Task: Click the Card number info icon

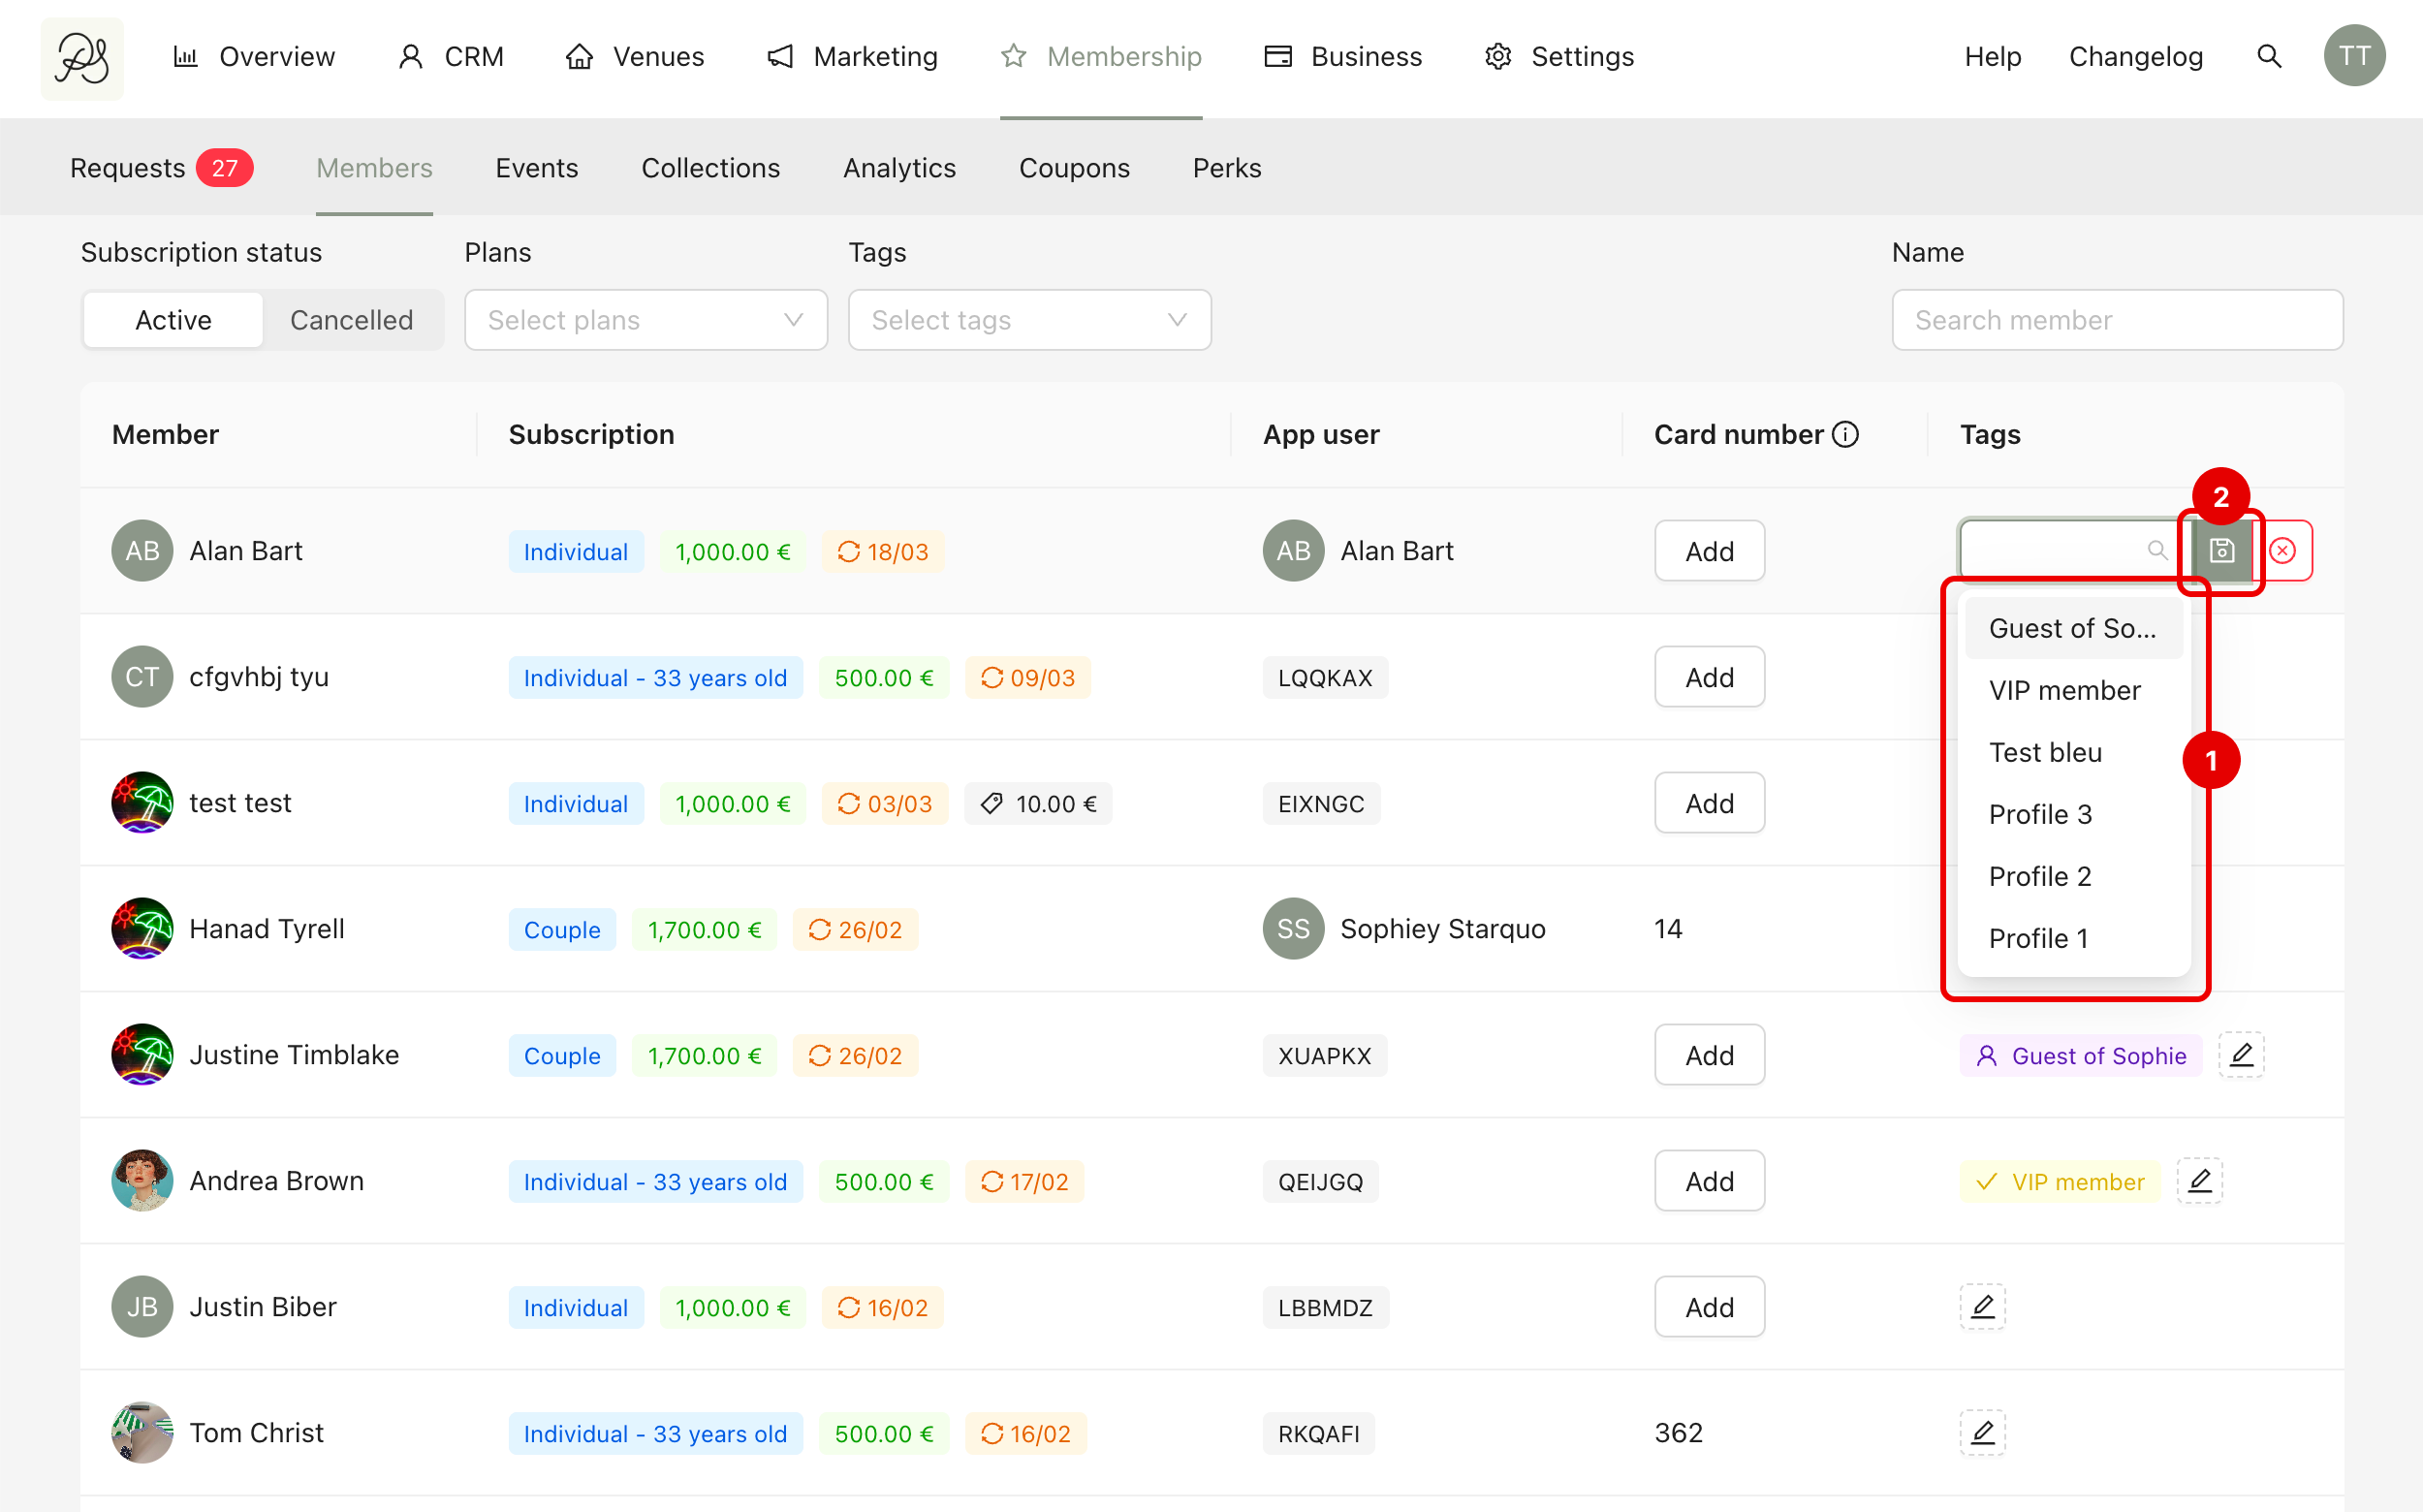Action: click(1845, 434)
